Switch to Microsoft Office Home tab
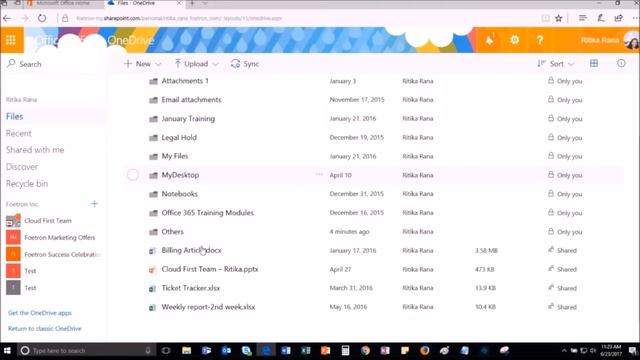The width and height of the screenshot is (640, 360). 63,3
